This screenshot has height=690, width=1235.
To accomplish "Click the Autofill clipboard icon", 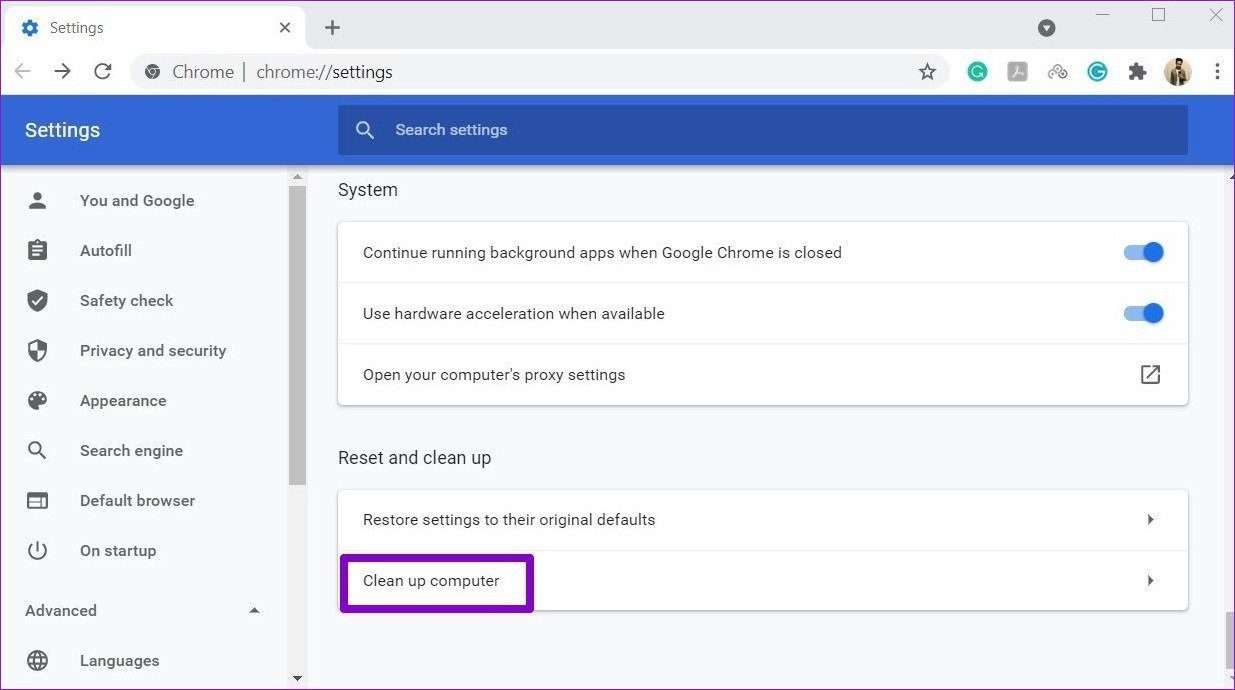I will (38, 250).
